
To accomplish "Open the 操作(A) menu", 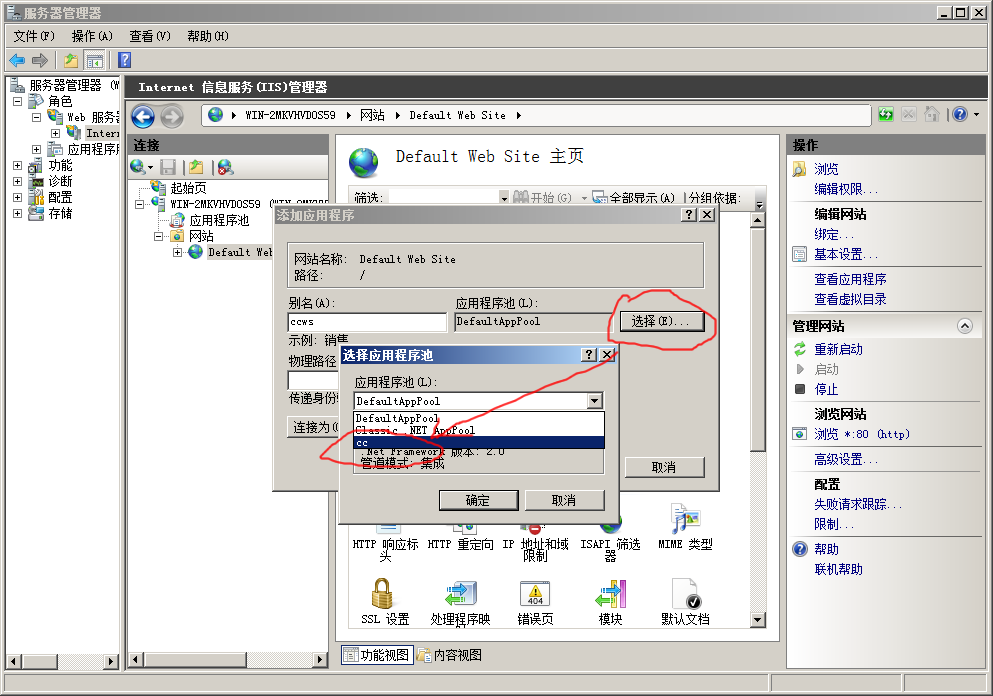I will tap(92, 36).
